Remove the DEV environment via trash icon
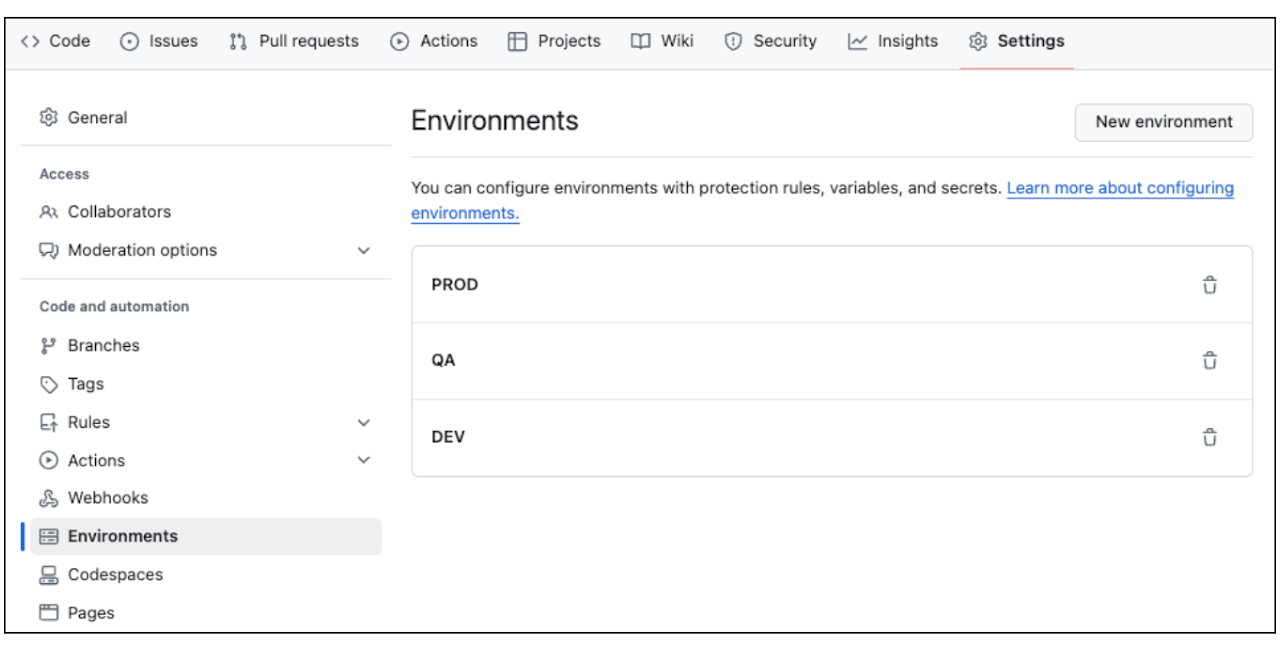This screenshot has height=647, width=1280. pyautogui.click(x=1210, y=437)
